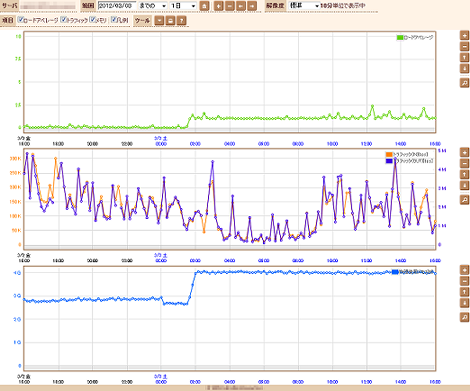This screenshot has height=391, width=470.
Task: Open help with the question mark icon
Action: [x=181, y=21]
